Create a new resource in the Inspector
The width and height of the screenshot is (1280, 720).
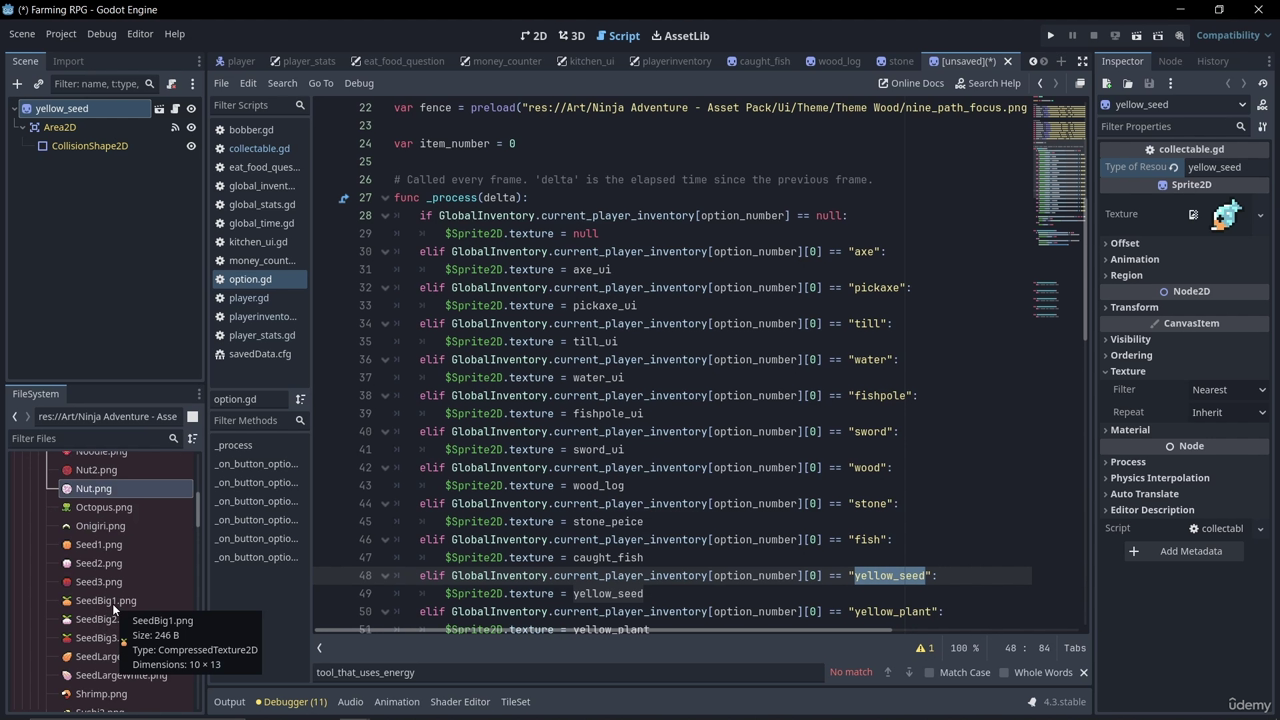point(1107,84)
